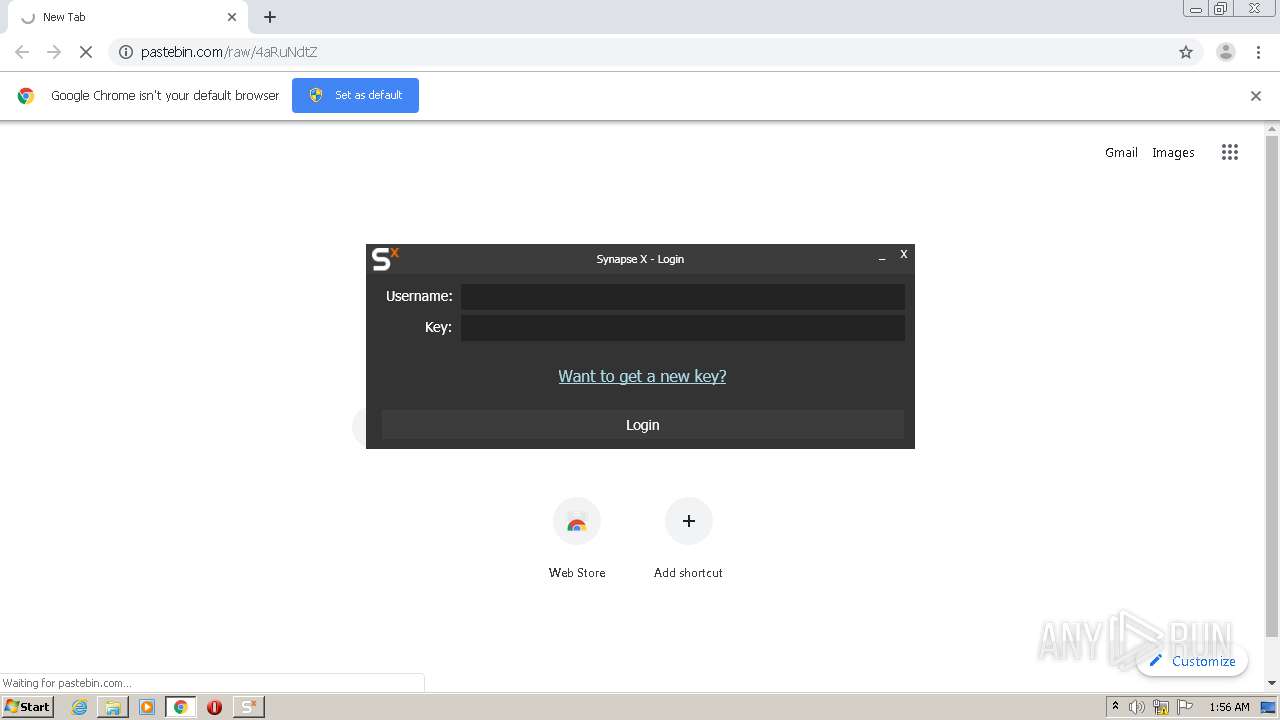Image resolution: width=1280 pixels, height=720 pixels.
Task: Open the Images link
Action: [1173, 152]
